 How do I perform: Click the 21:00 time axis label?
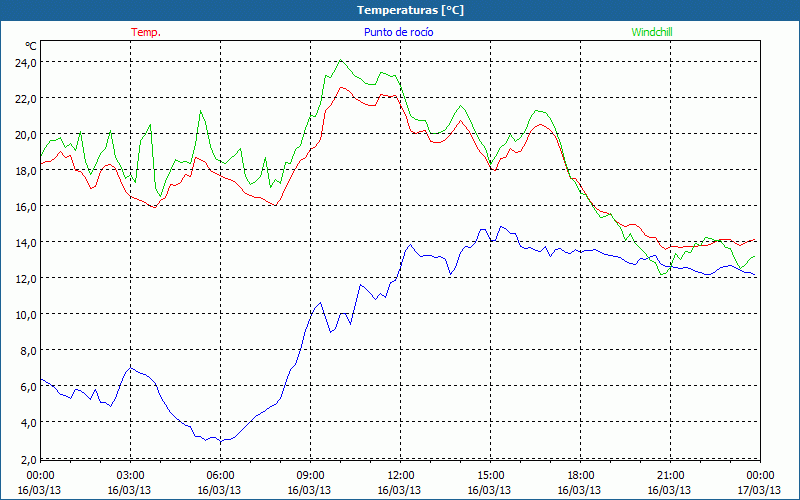coord(670,476)
